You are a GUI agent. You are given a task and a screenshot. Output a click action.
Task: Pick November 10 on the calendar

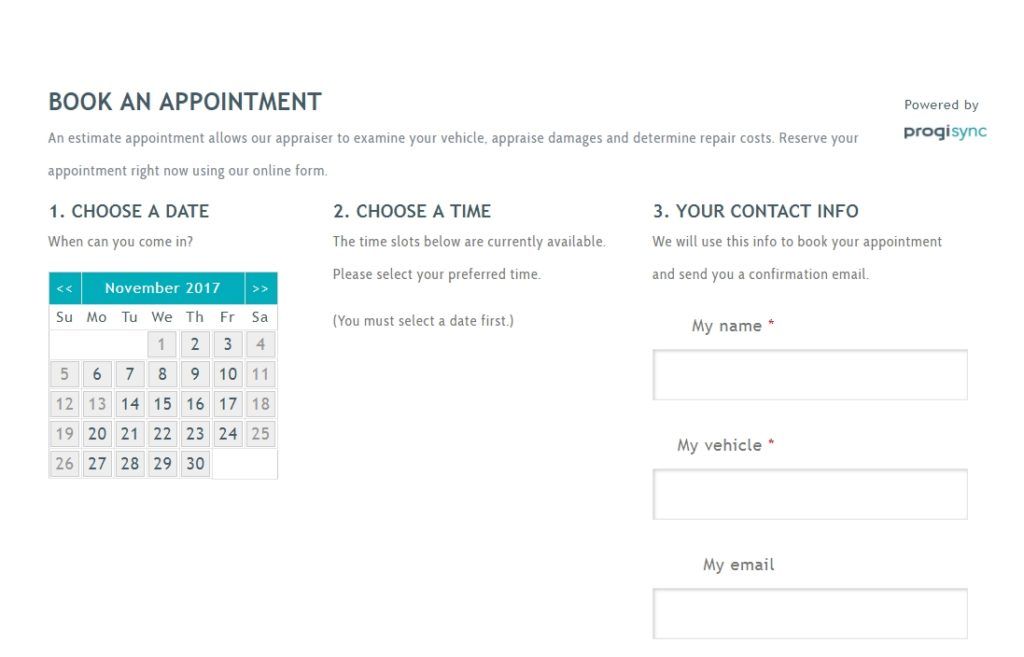point(228,375)
